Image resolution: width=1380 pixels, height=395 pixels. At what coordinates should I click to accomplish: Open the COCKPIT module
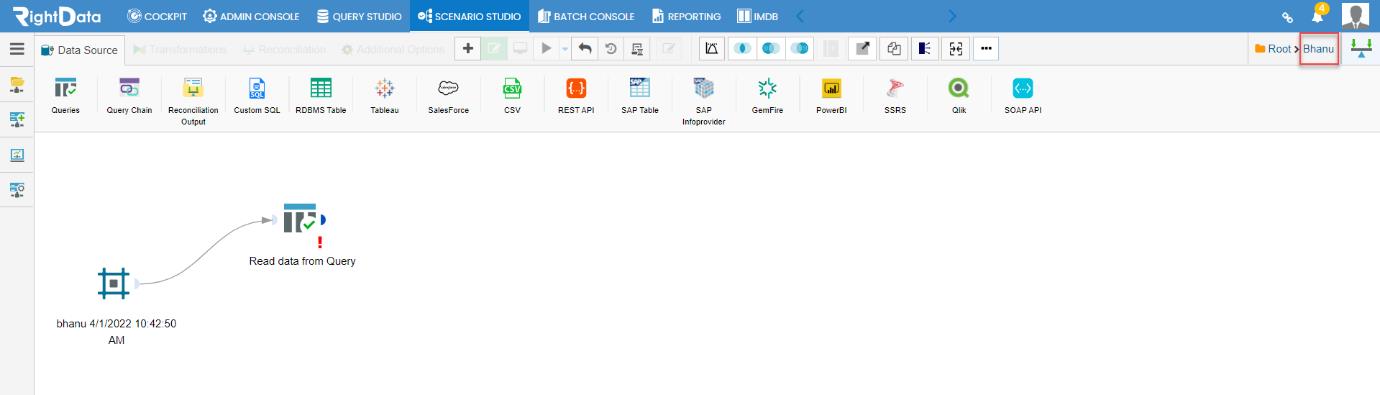[x=158, y=16]
